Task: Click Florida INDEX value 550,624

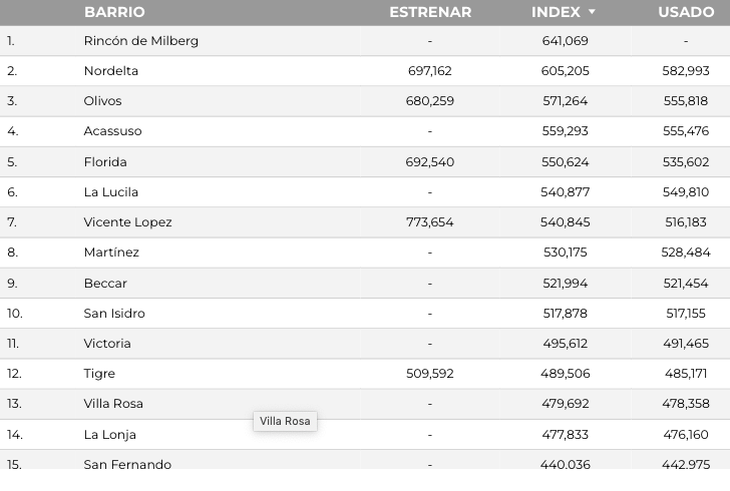Action: pos(565,162)
